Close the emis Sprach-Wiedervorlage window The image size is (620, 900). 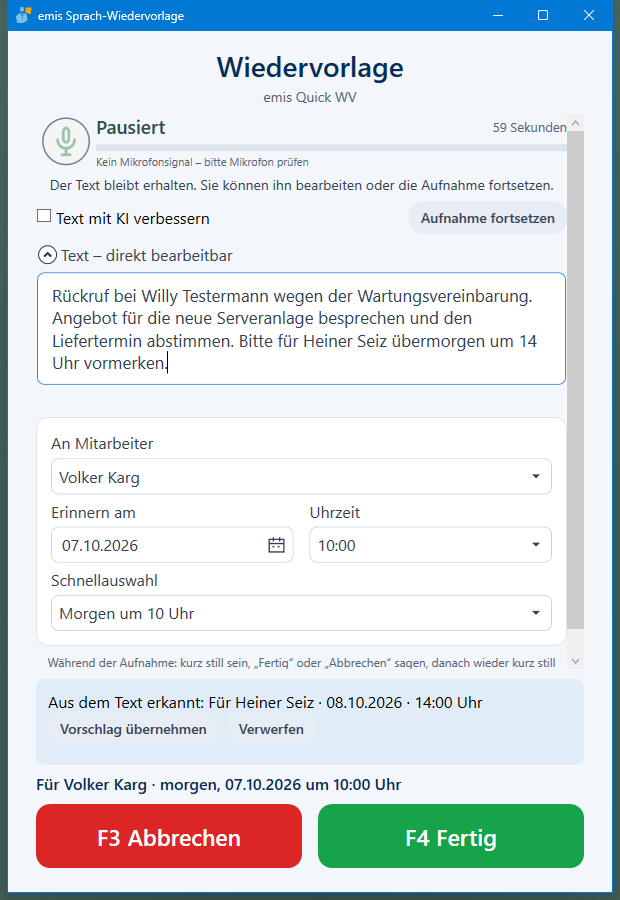(589, 15)
